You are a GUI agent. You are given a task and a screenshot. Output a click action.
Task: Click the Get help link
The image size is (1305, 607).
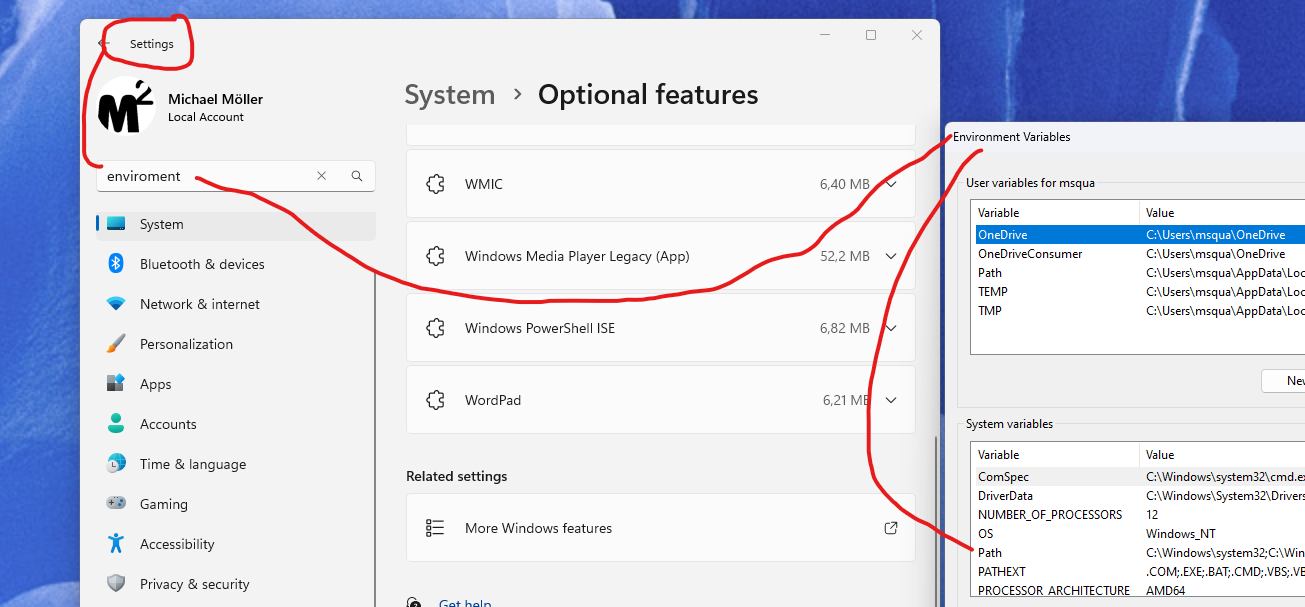(x=464, y=603)
